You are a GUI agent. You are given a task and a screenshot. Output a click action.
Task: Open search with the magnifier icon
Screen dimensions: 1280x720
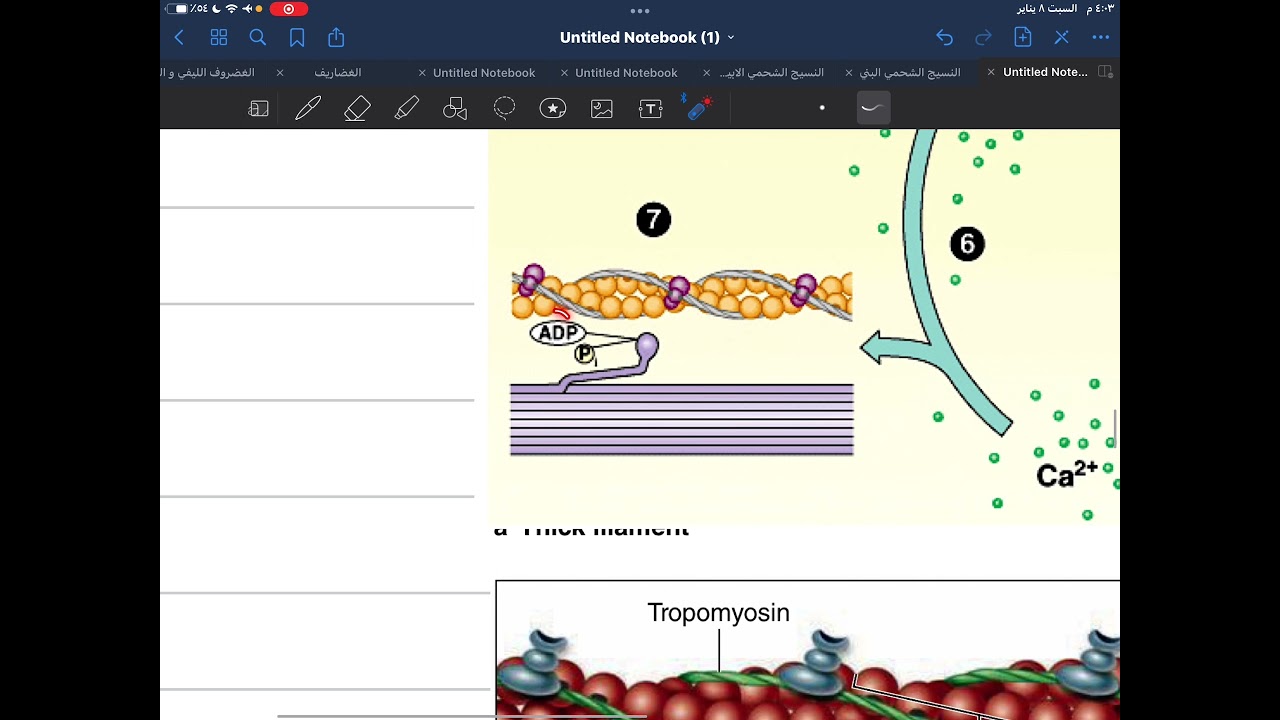click(x=257, y=37)
